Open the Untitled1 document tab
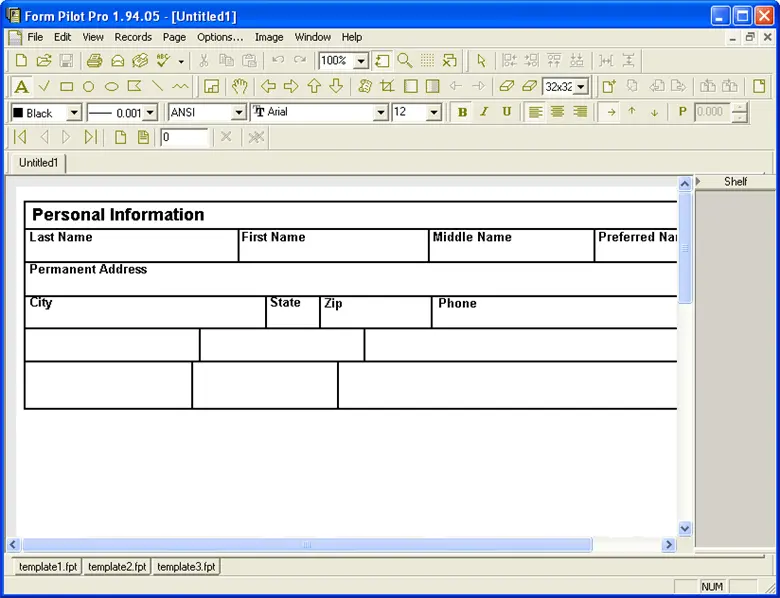Viewport: 780px width, 598px height. (x=38, y=162)
